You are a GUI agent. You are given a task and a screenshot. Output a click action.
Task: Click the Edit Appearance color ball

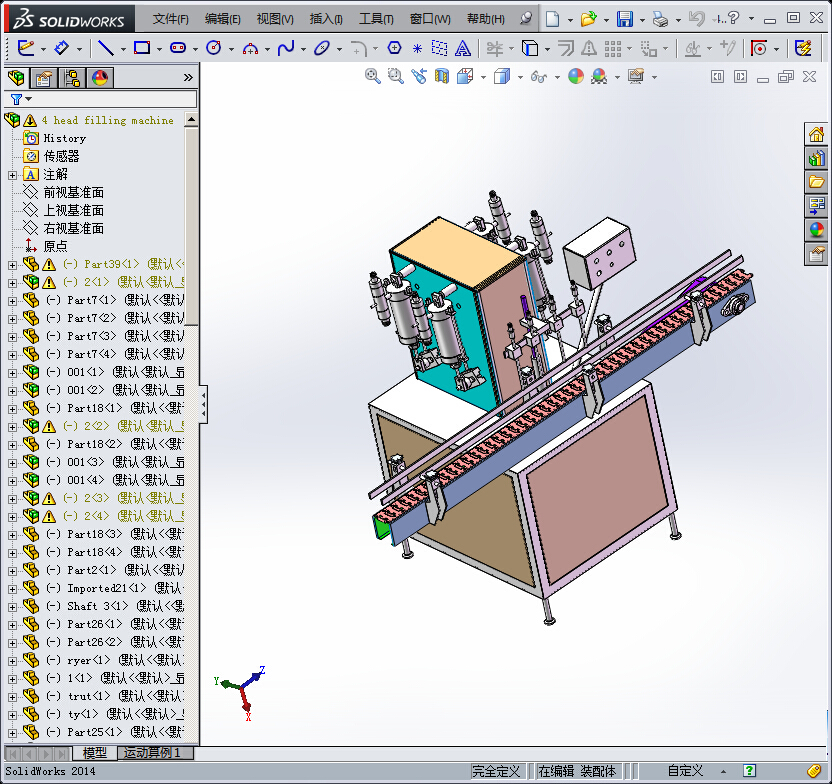pos(576,76)
